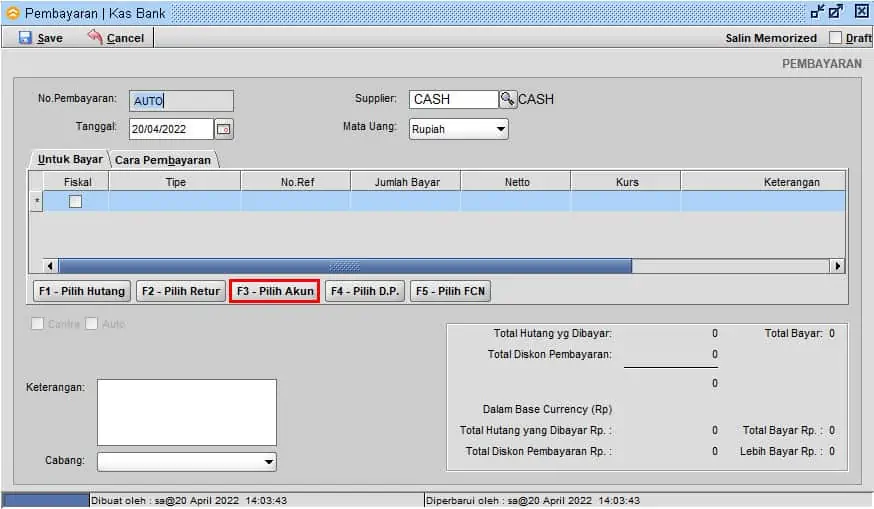
Task: Click the Save button in toolbar
Action: pyautogui.click(x=41, y=38)
